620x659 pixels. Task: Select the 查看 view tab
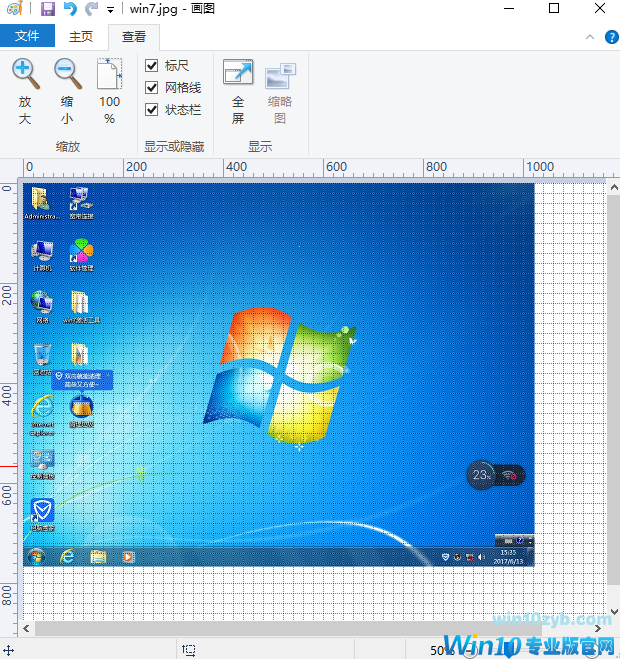pos(133,37)
